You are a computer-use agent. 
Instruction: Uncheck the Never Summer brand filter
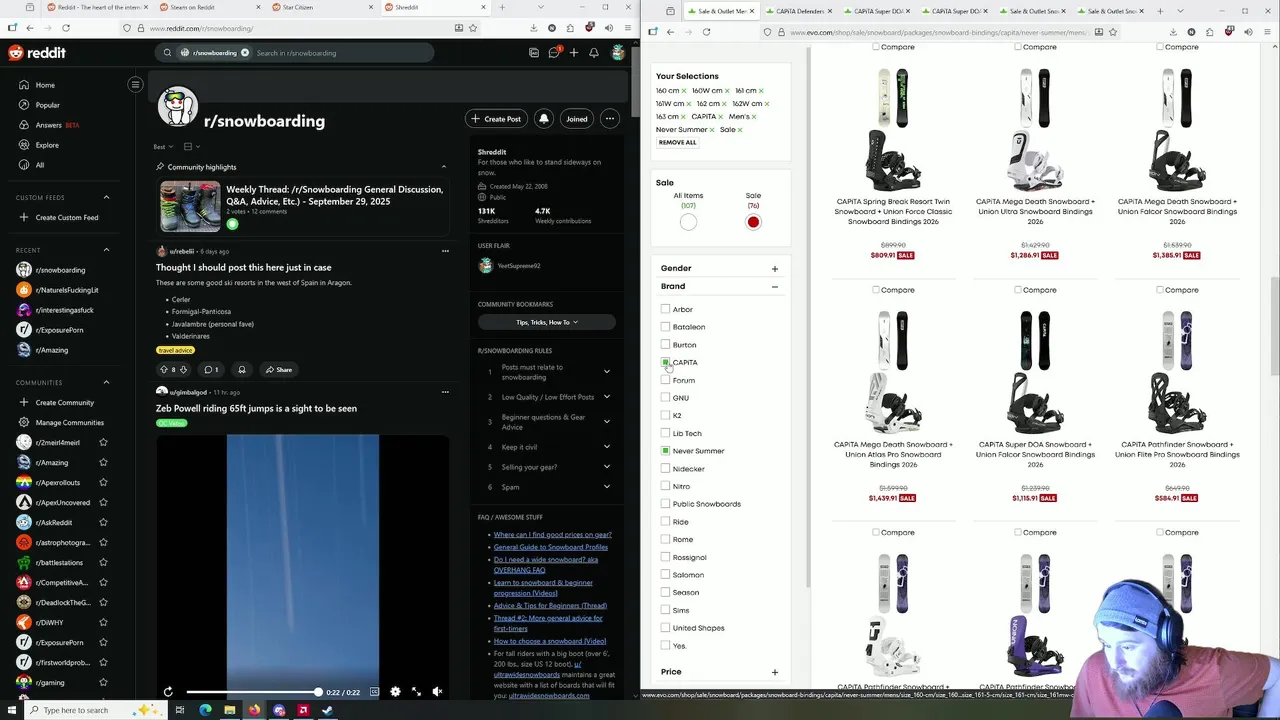tap(665, 451)
